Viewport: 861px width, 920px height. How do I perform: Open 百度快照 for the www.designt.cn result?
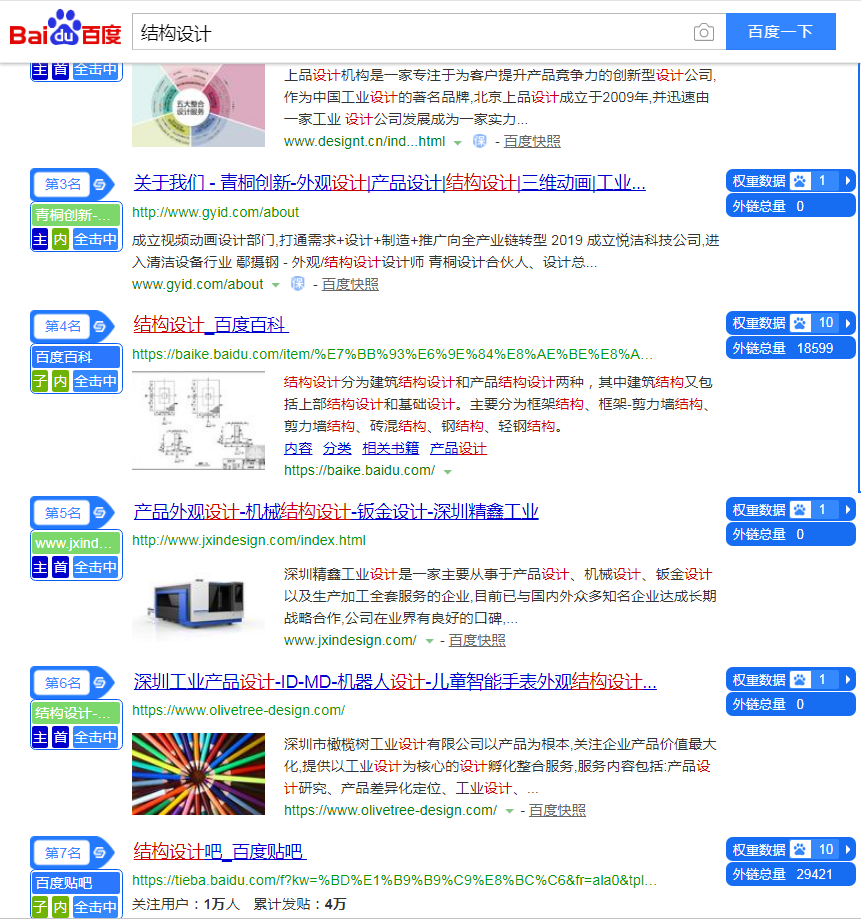pyautogui.click(x=532, y=141)
